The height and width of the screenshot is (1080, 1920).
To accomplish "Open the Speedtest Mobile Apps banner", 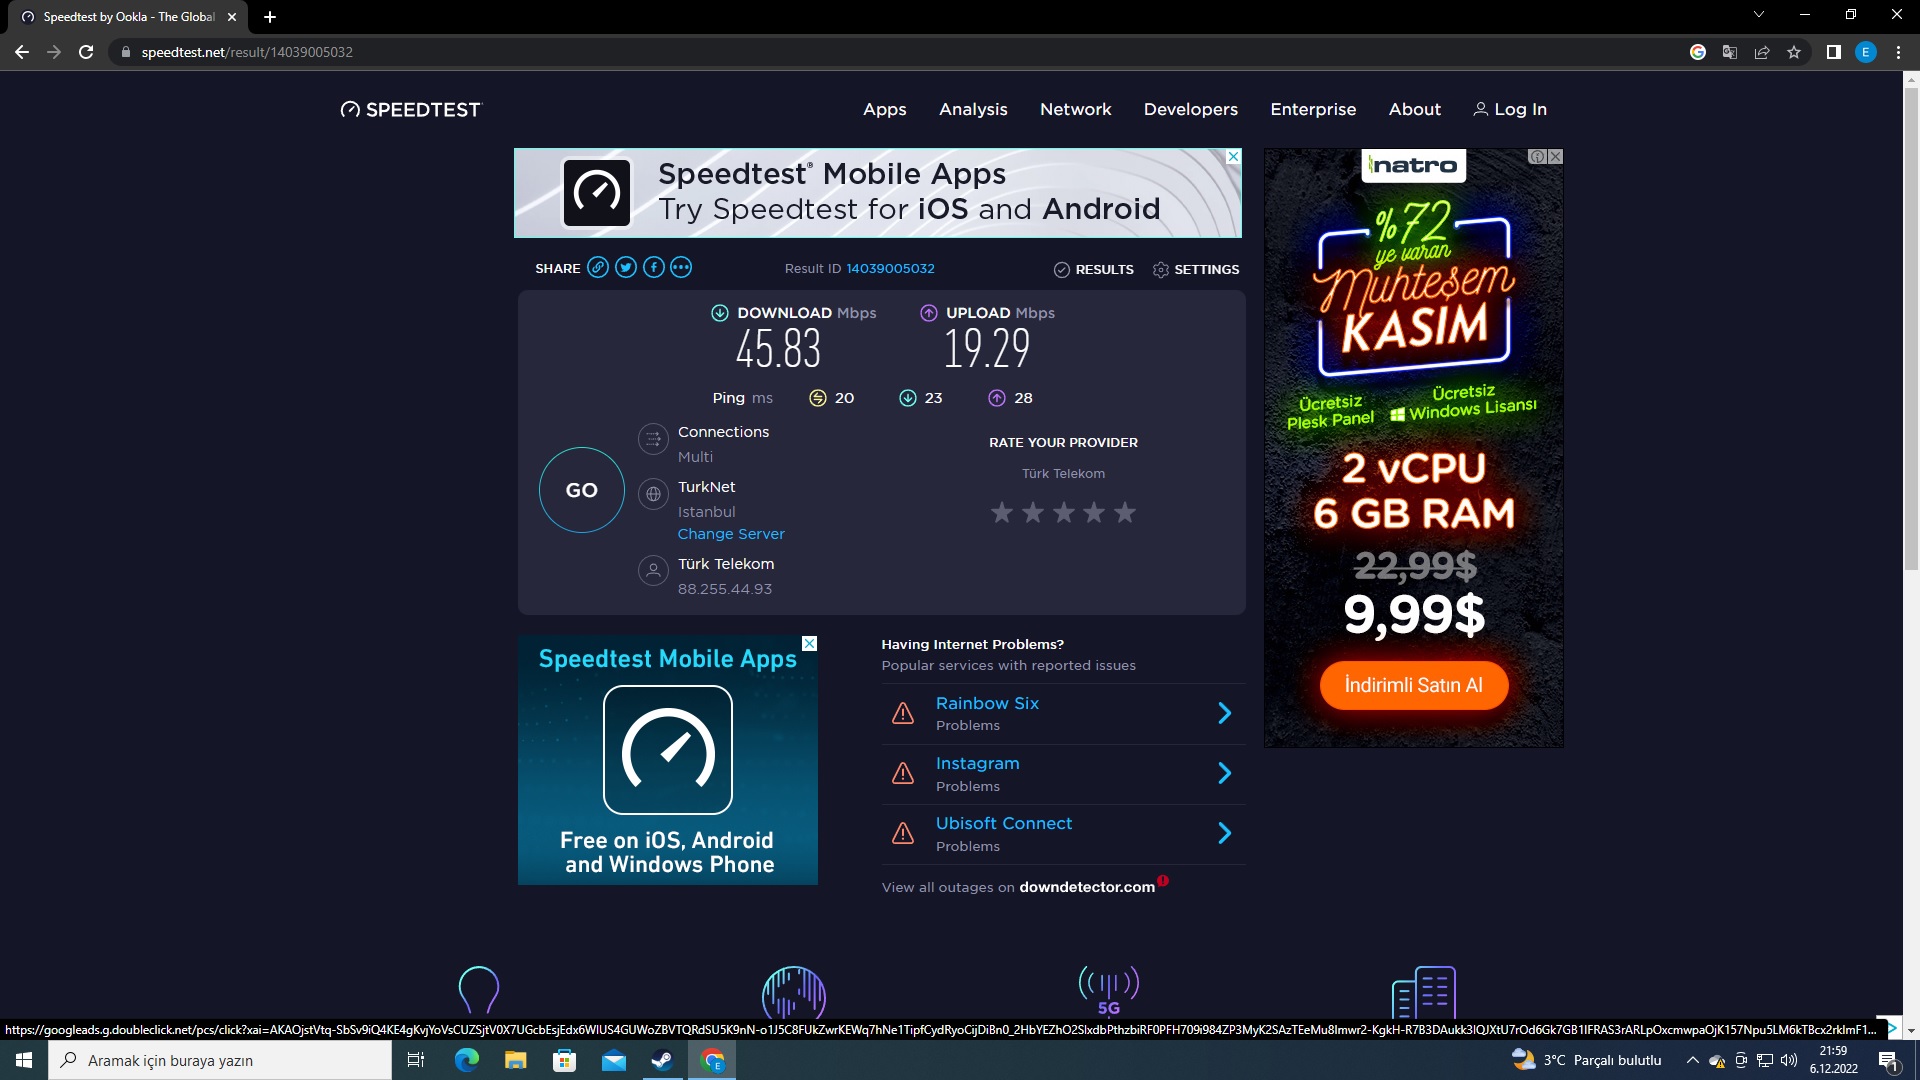I will 878,193.
